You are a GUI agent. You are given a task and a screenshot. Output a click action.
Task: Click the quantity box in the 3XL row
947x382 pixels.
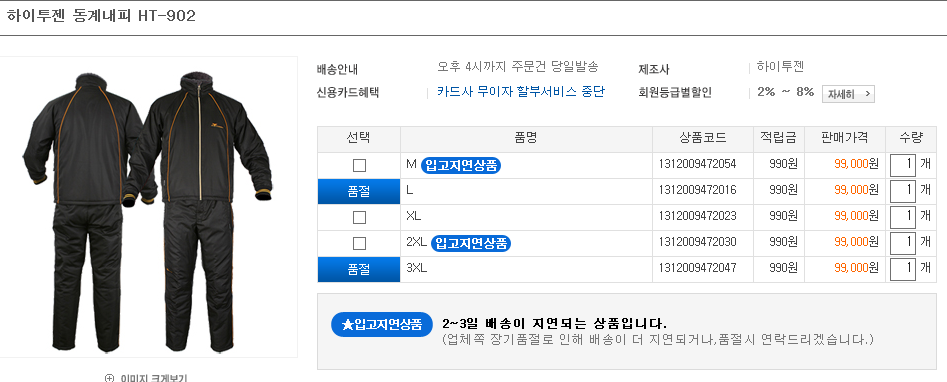903,268
